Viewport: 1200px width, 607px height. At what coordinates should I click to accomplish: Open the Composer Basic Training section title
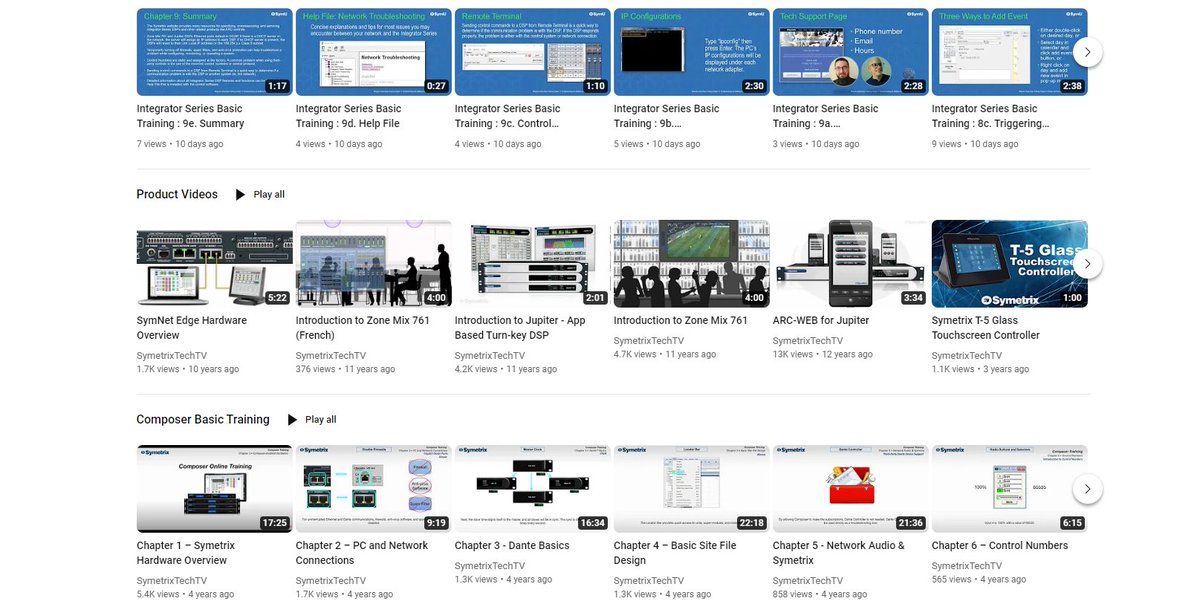[x=203, y=419]
